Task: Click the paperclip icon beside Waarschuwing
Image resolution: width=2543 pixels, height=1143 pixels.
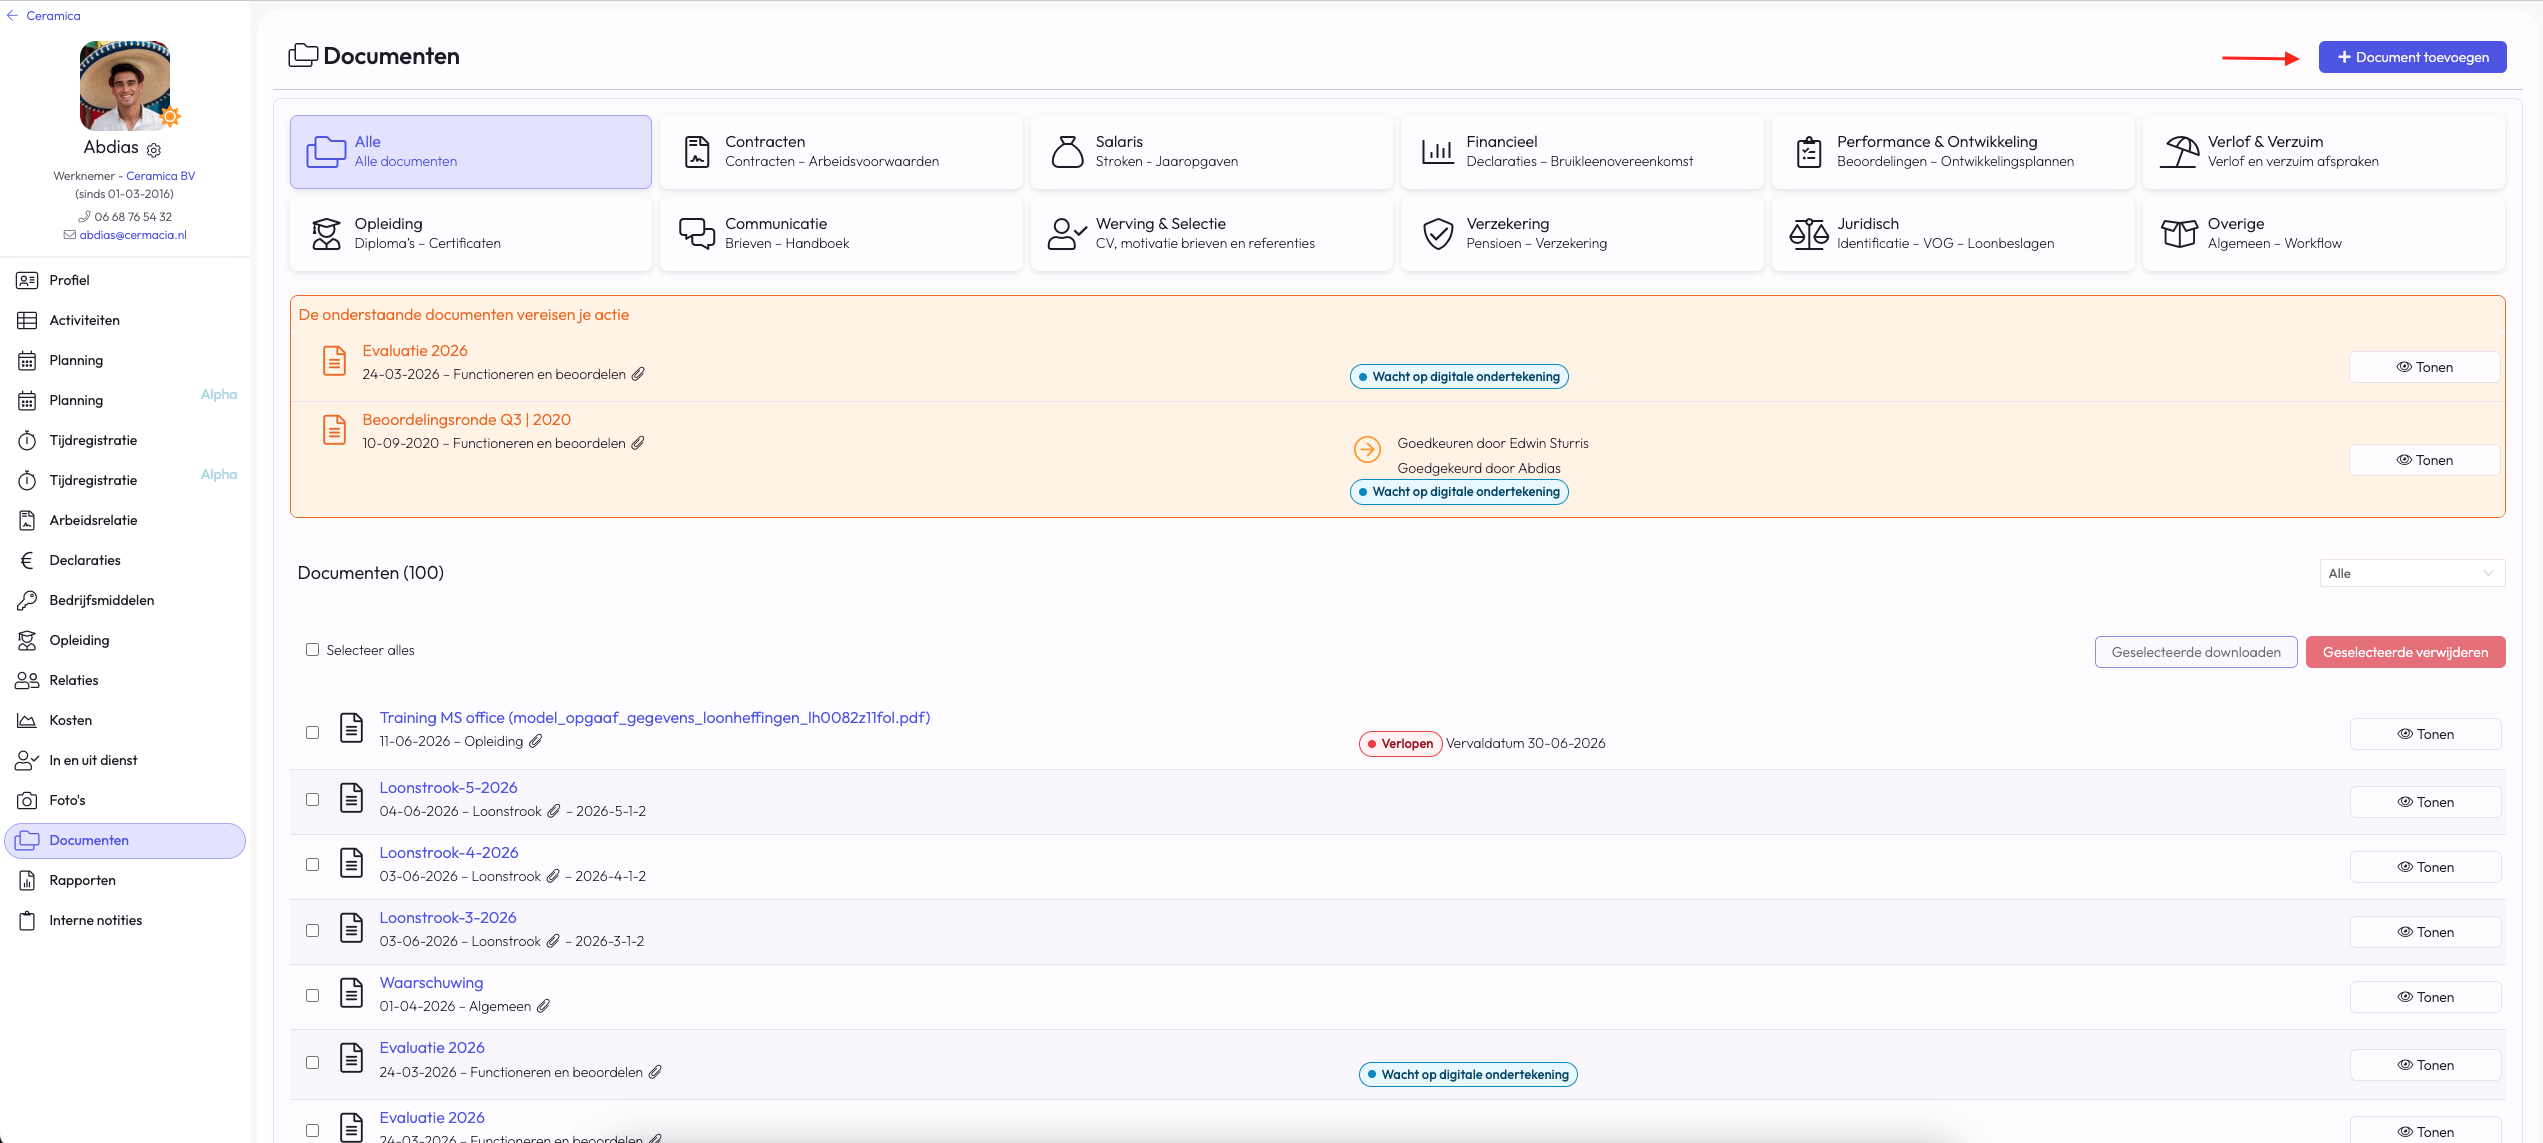Action: coord(544,1006)
